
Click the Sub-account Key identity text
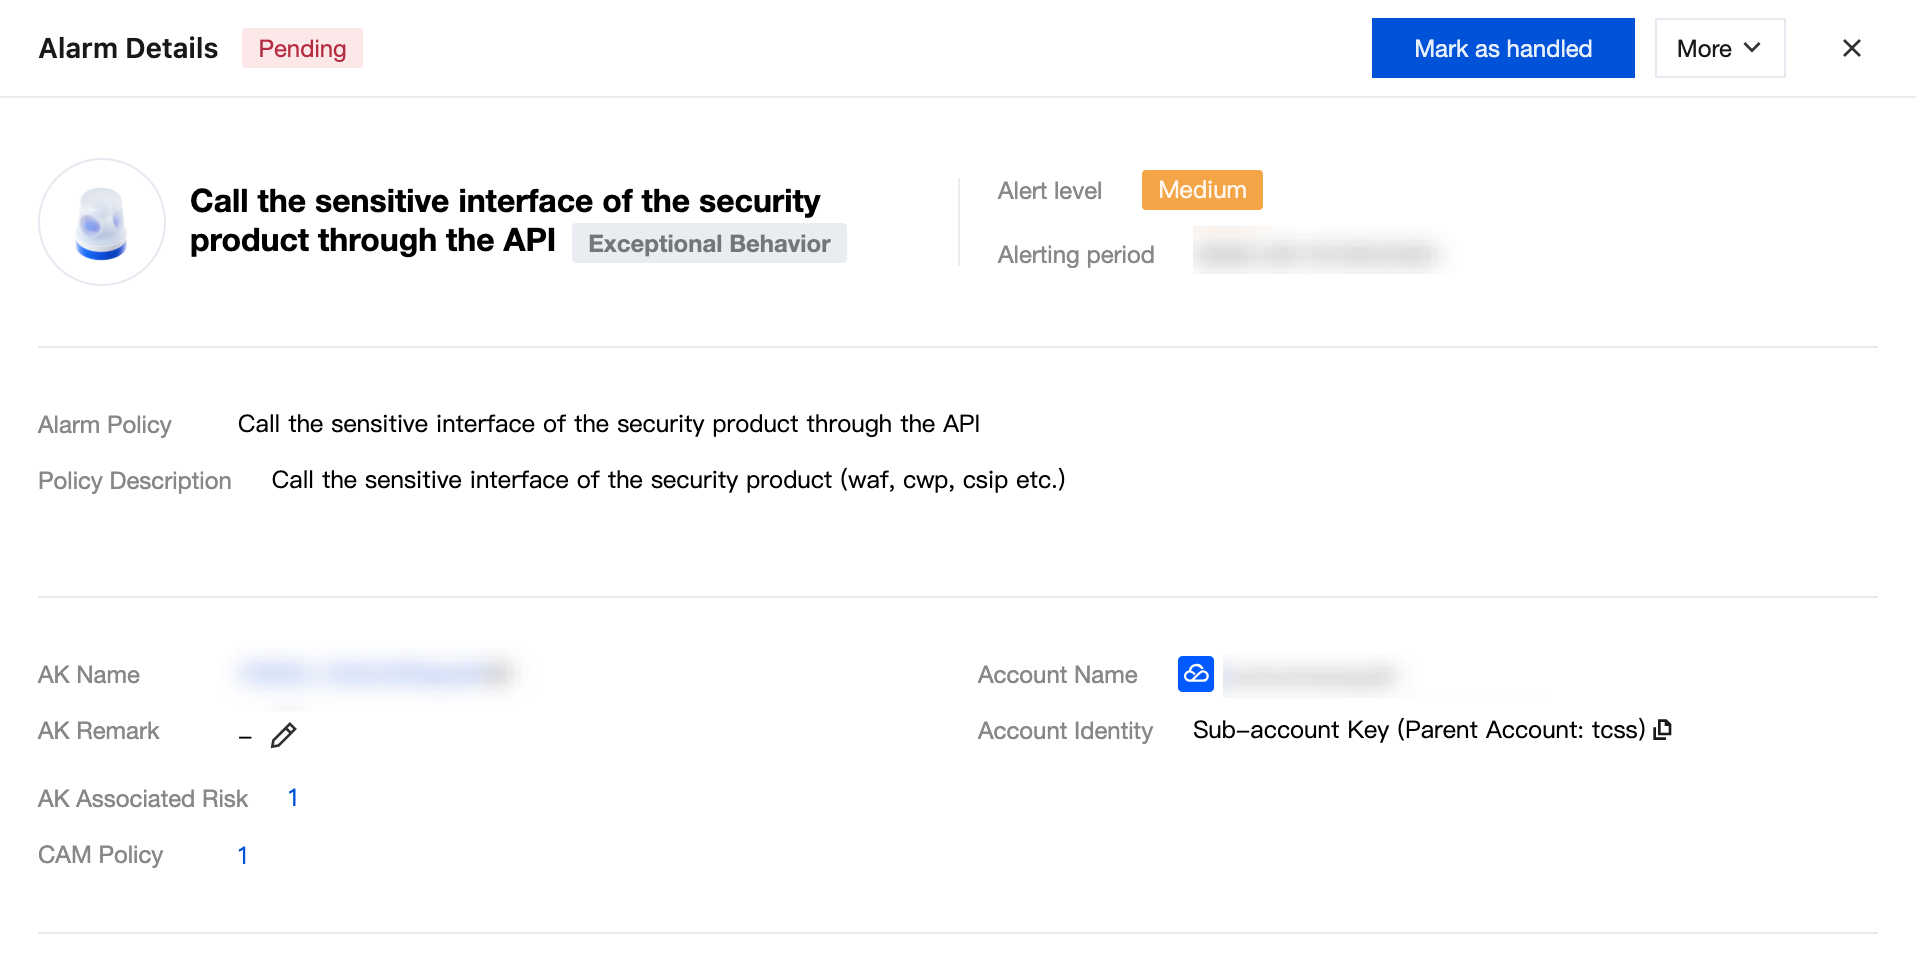pos(1418,730)
